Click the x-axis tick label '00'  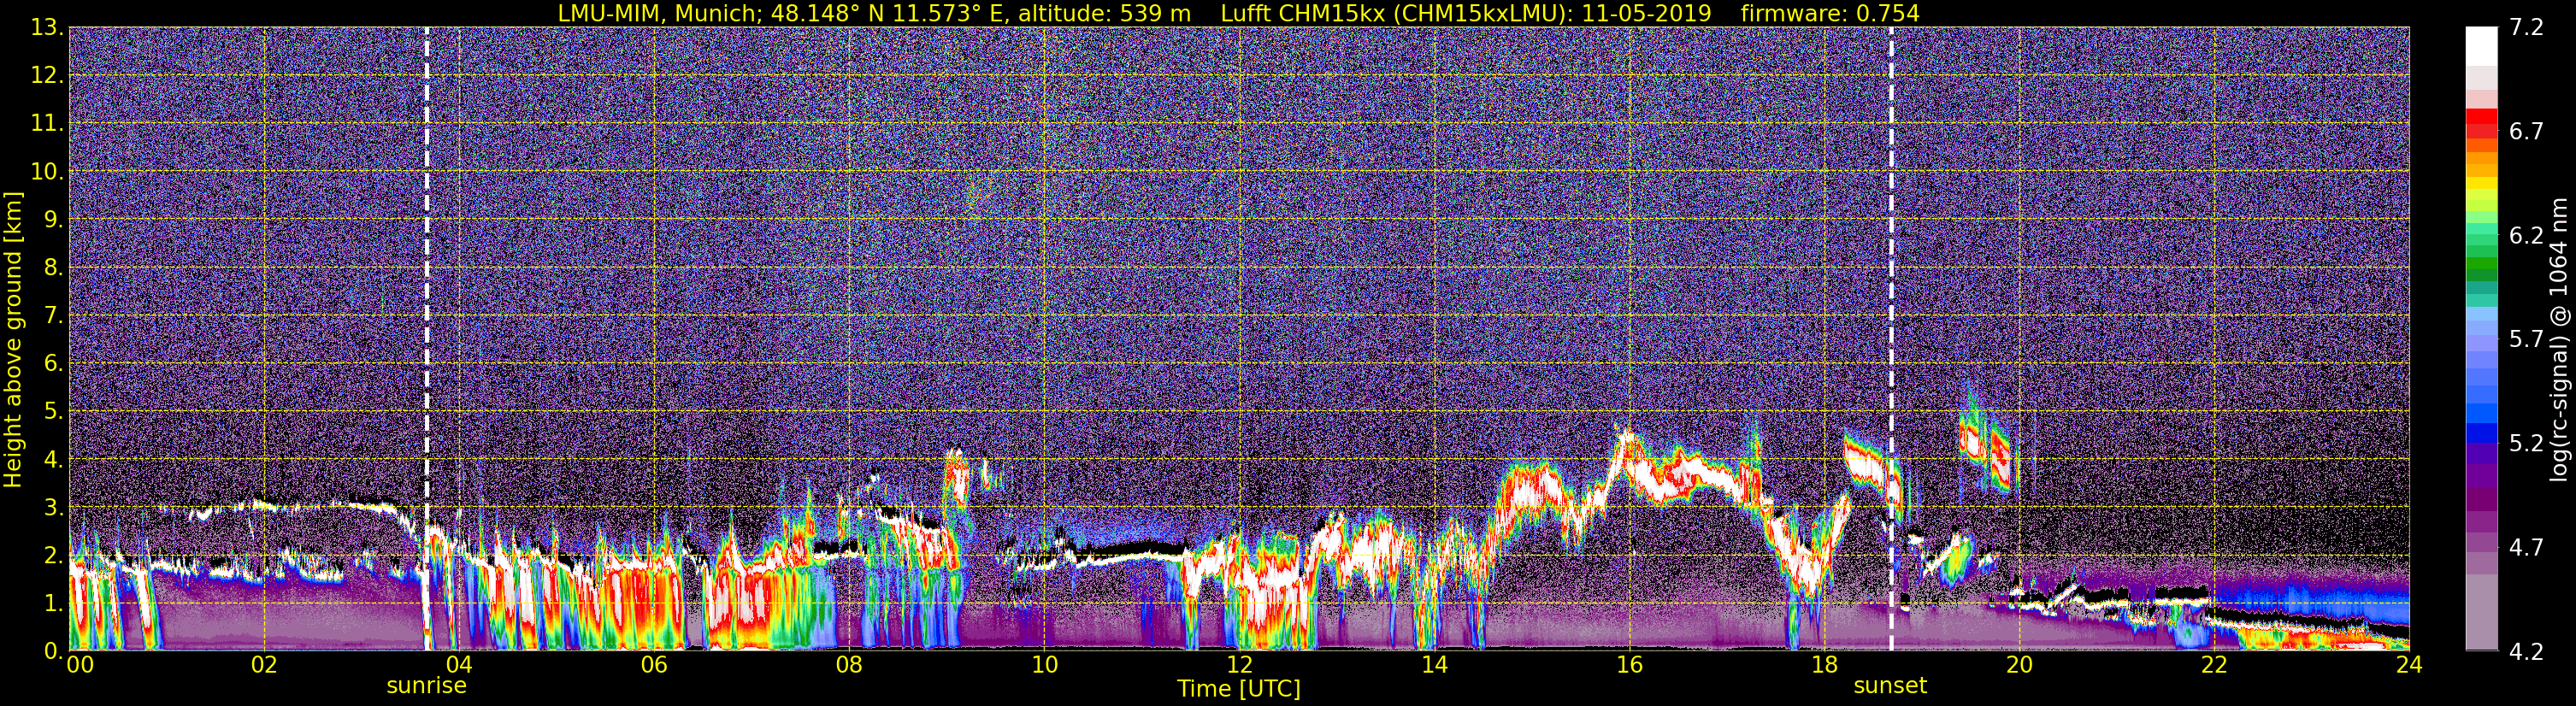click(80, 666)
